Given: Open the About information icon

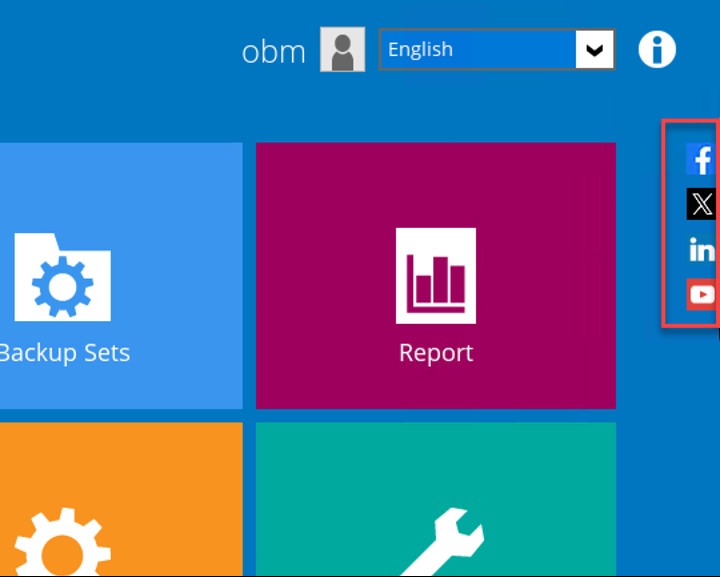Looking at the screenshot, I should 657,49.
